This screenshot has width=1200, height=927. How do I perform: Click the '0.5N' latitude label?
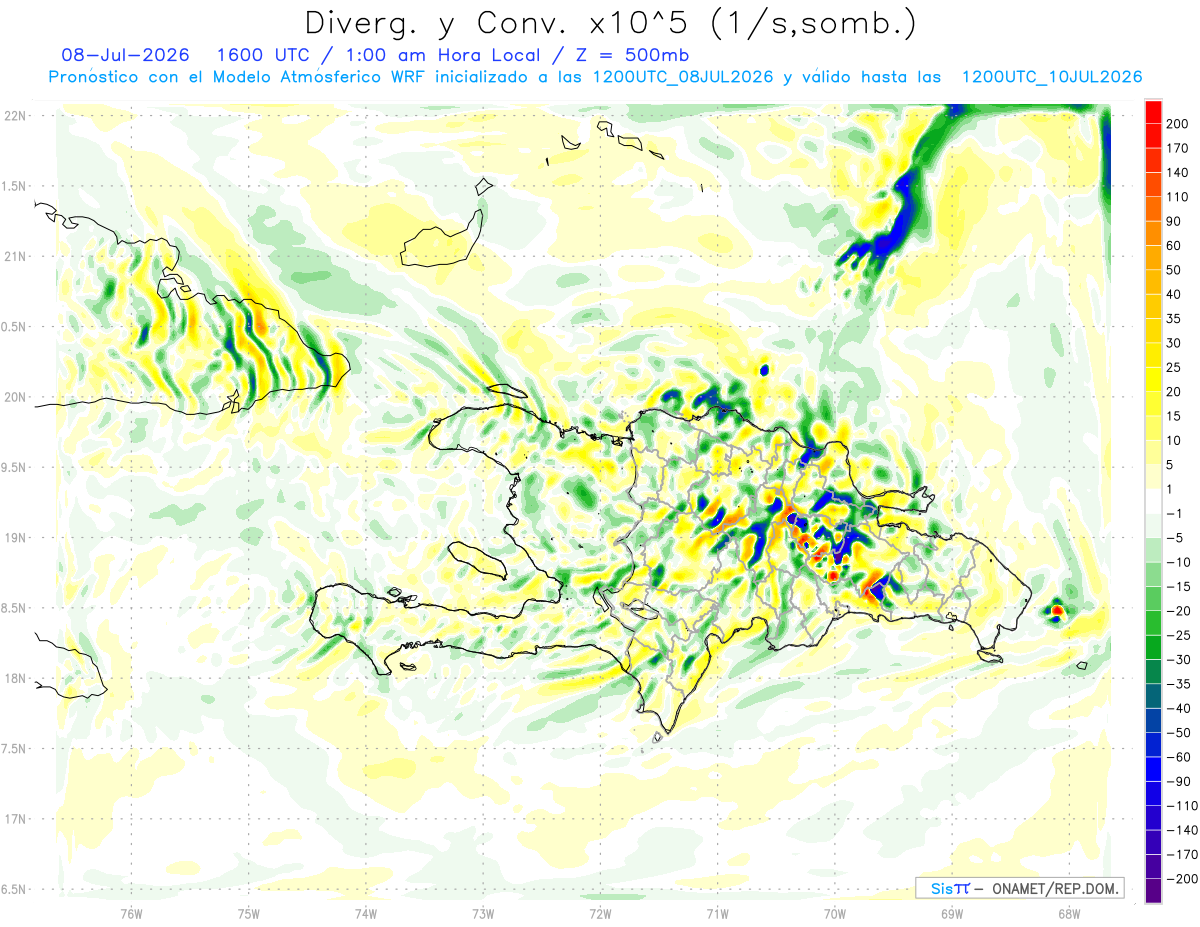pos(13,327)
